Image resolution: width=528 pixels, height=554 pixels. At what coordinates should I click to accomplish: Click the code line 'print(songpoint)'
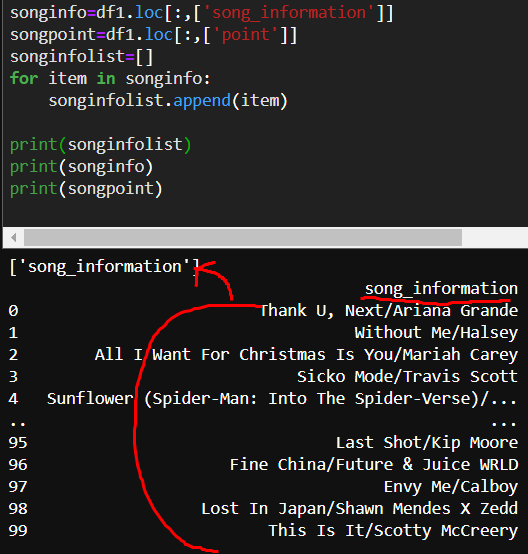(86, 189)
